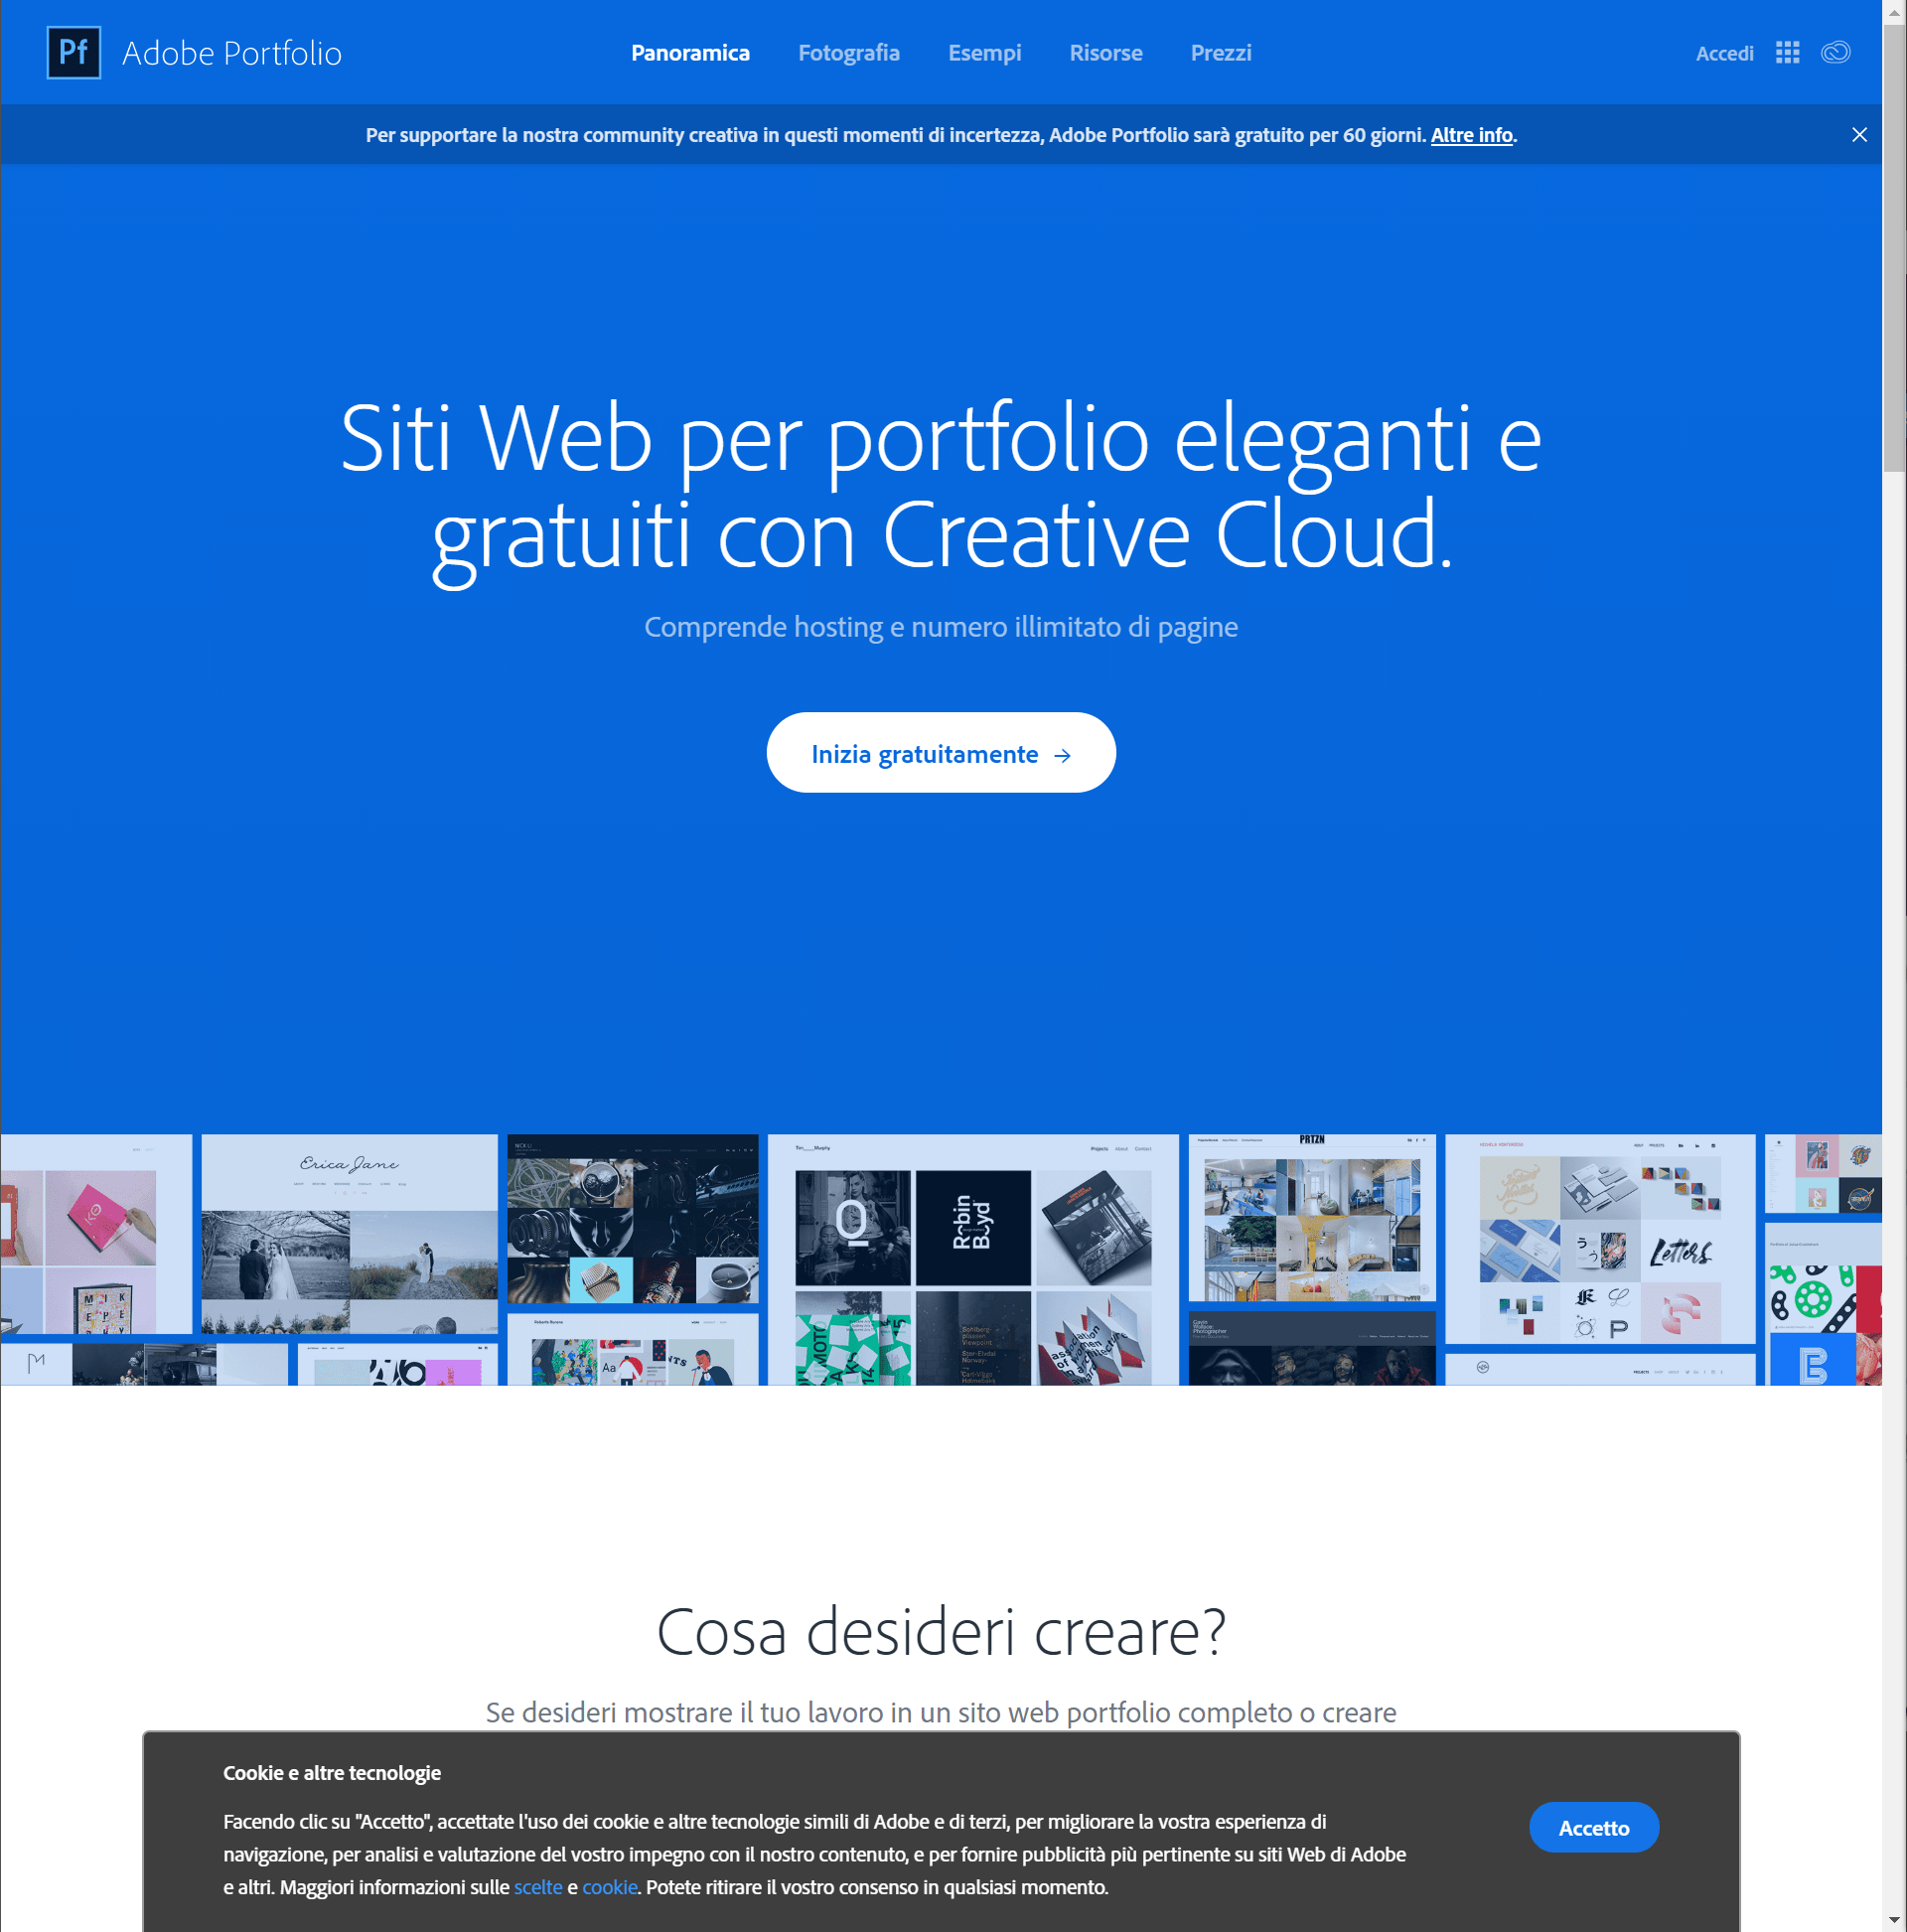Click the 'Cookie e altre tecnologie' heading

(332, 1773)
